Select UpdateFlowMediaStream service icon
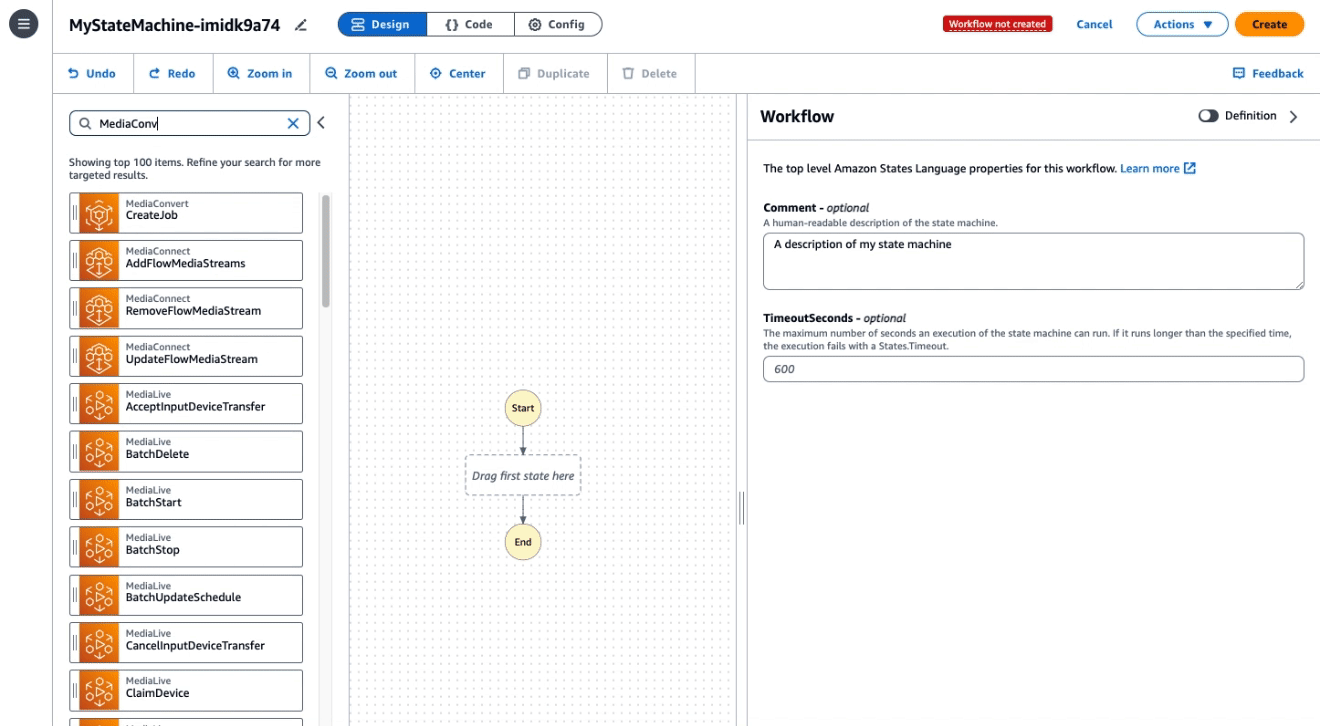This screenshot has height=726, width=1320. [x=99, y=356]
